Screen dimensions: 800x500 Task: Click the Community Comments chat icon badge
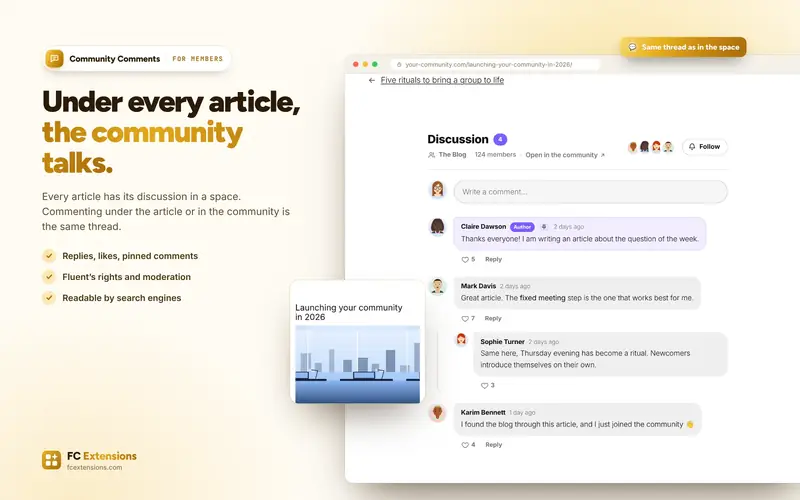54,59
